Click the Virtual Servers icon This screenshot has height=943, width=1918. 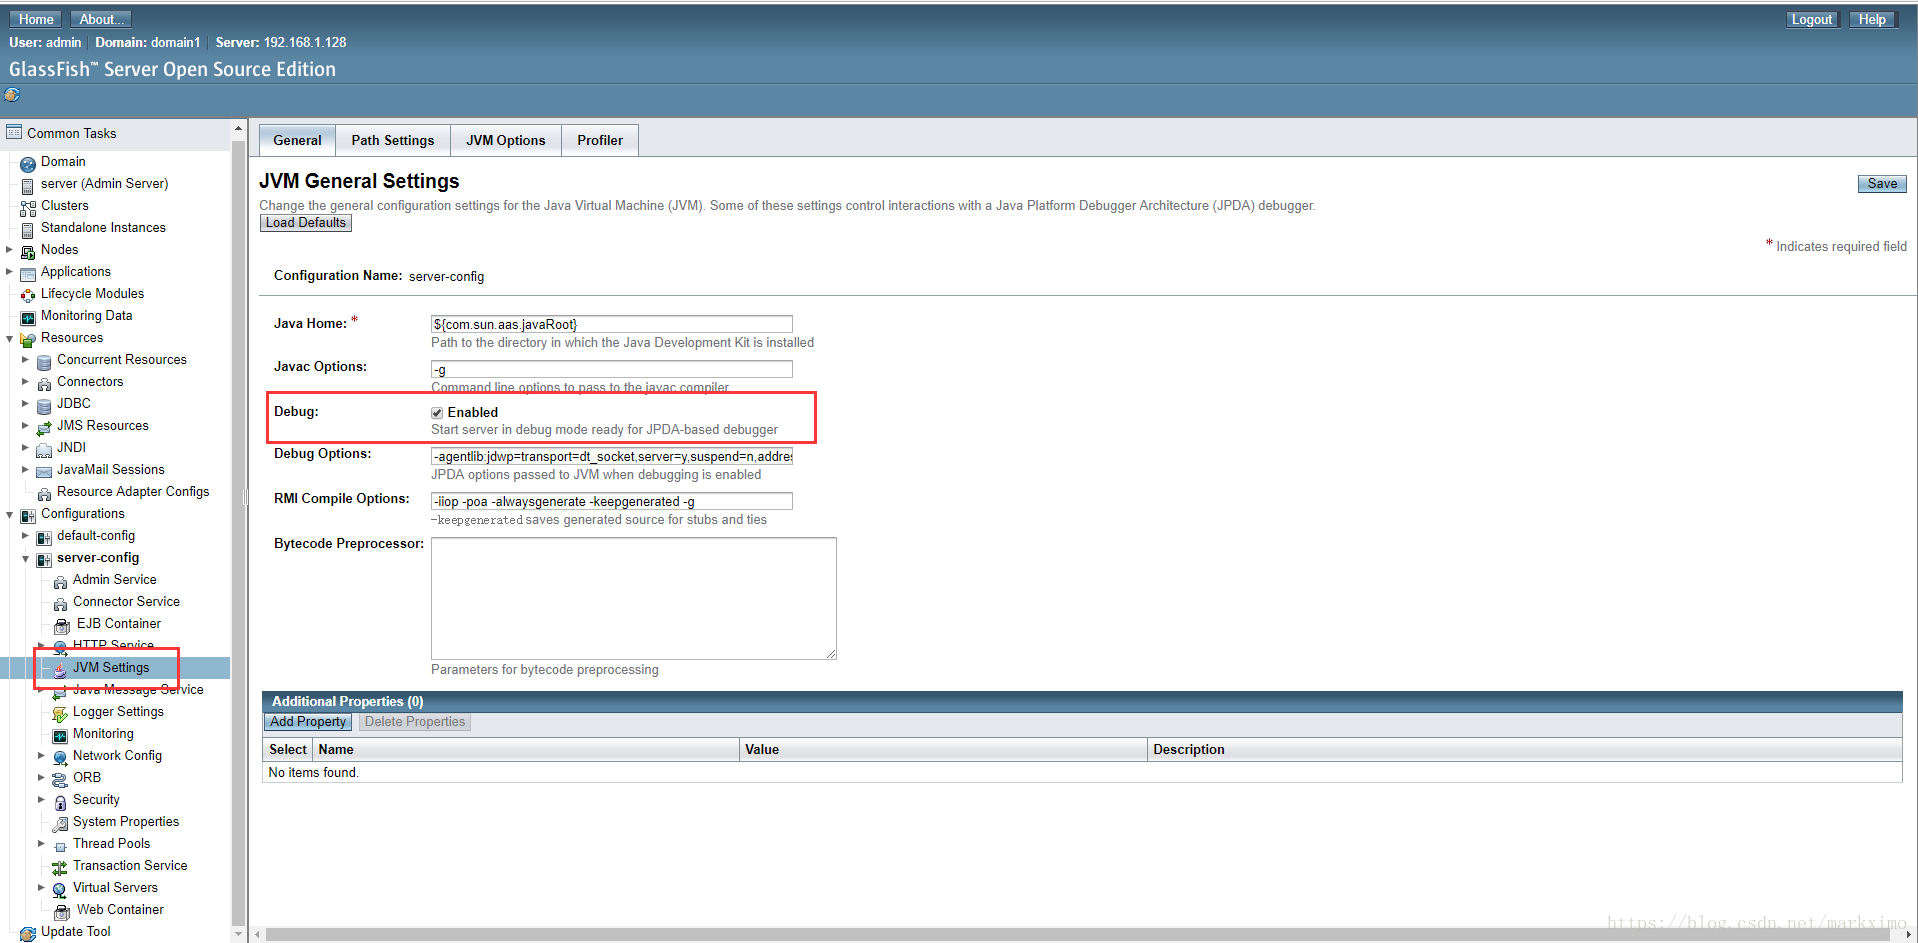coord(60,890)
